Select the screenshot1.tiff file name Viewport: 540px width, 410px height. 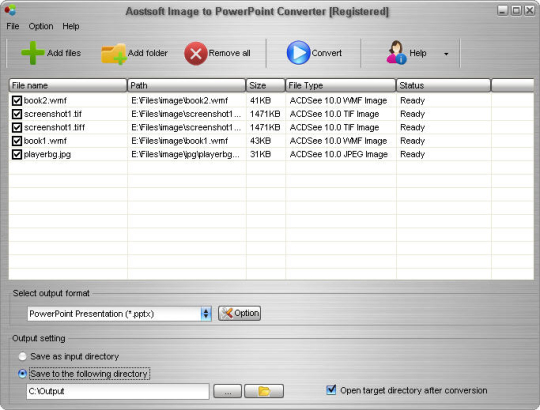(x=54, y=128)
